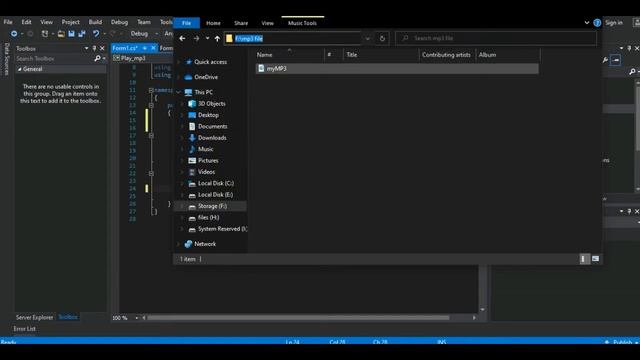Click the wrench icon in right panel

pos(605,60)
